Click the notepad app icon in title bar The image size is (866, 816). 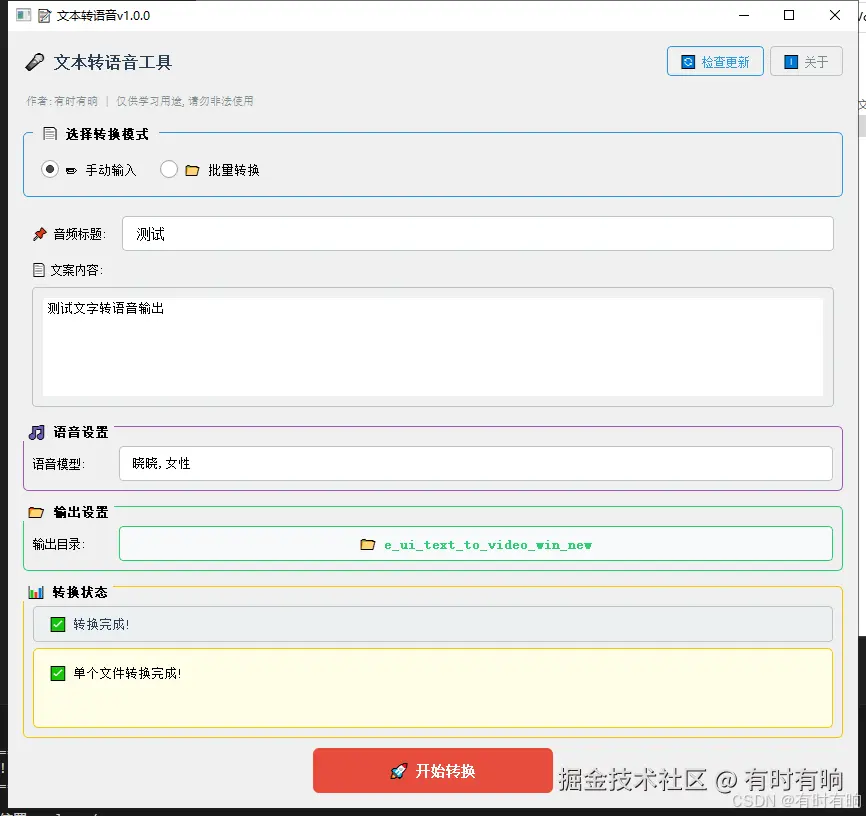(44, 15)
